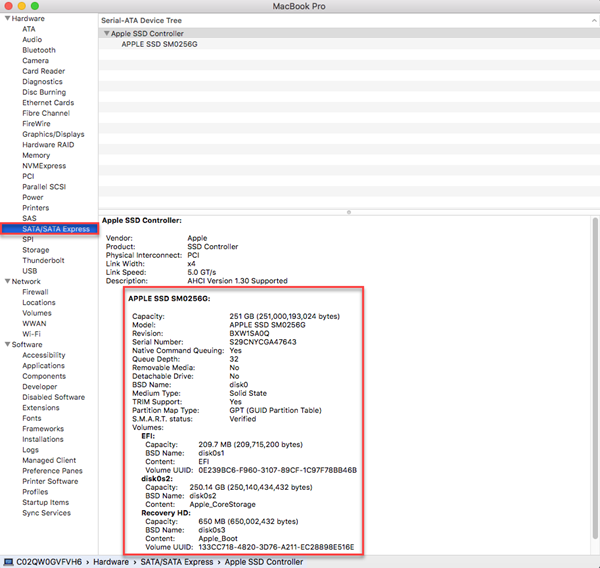Click the collapse chevron of Serial-ATA Device Tree header
This screenshot has width=600, height=568.
(594, 21)
